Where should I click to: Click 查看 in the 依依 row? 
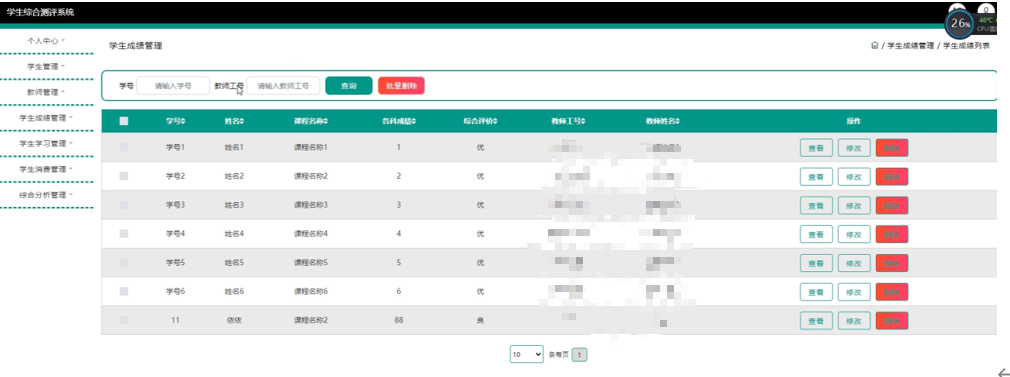point(816,321)
